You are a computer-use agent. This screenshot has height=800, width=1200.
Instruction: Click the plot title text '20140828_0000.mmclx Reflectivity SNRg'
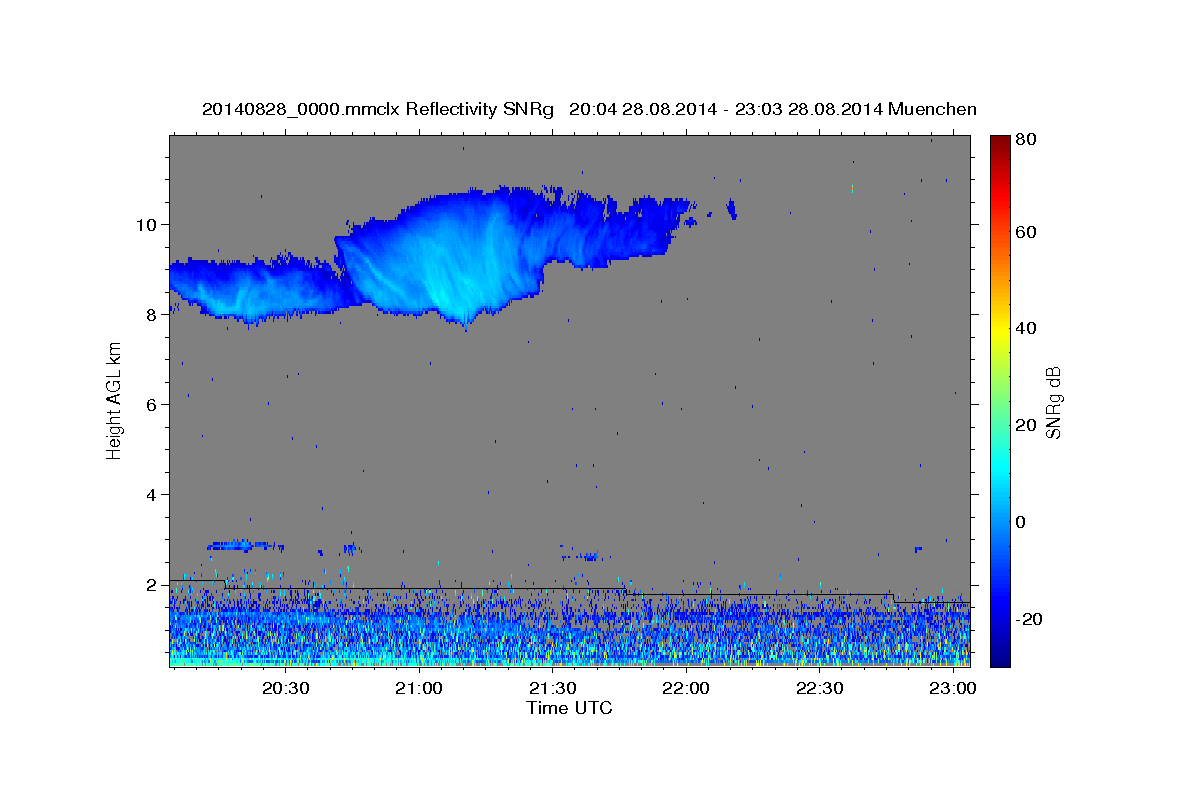[378, 109]
